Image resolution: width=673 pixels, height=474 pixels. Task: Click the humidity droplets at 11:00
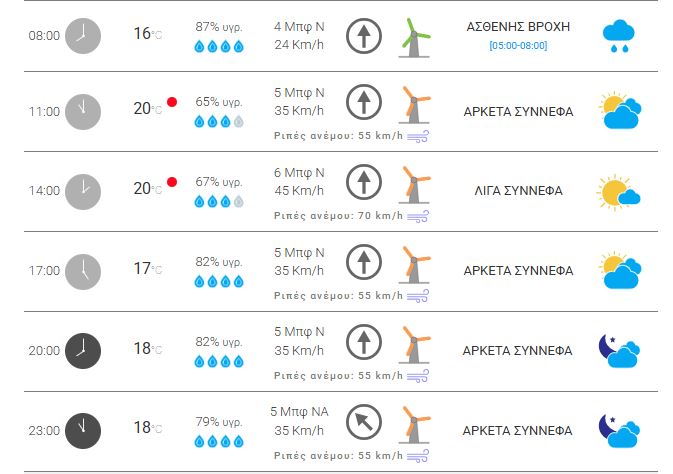click(218, 121)
